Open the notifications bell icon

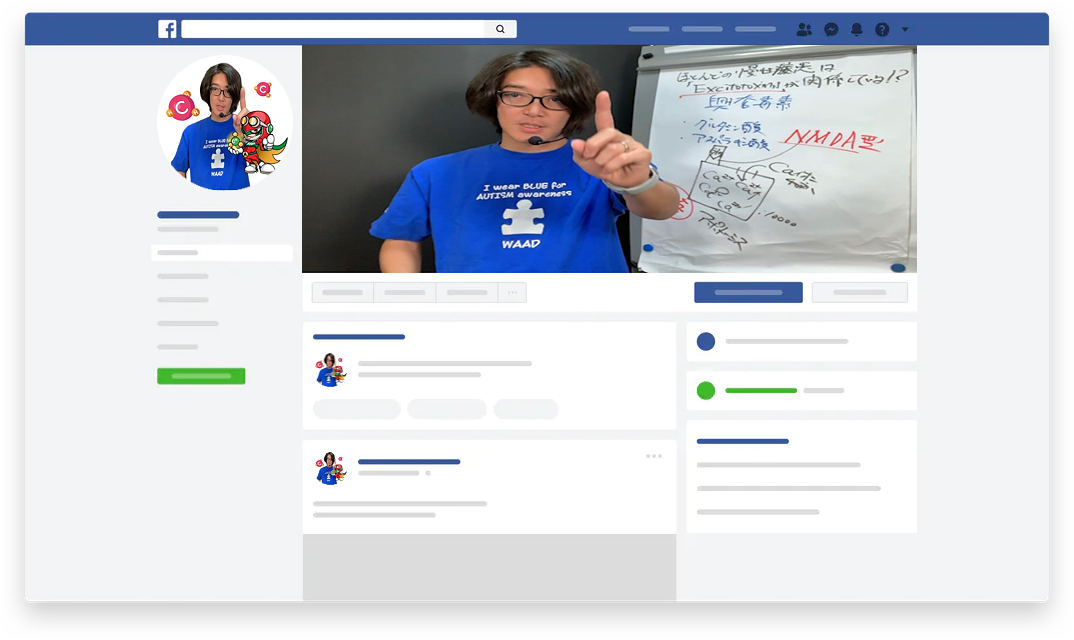(x=856, y=30)
